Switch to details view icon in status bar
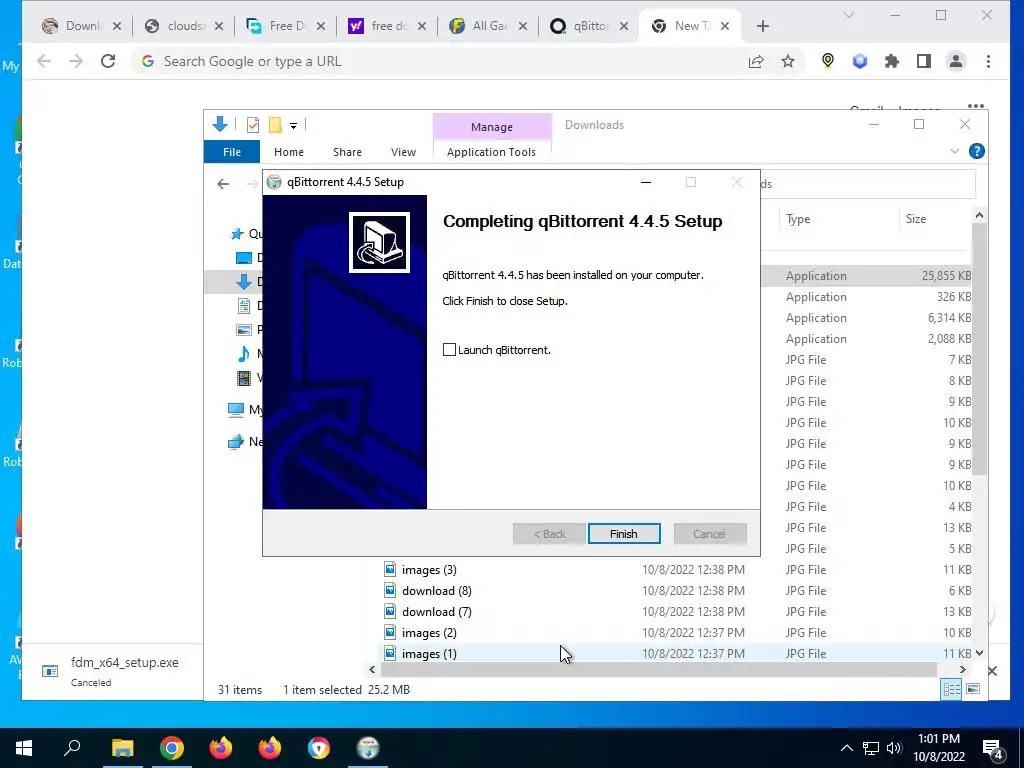Image resolution: width=1024 pixels, height=768 pixels. point(952,689)
